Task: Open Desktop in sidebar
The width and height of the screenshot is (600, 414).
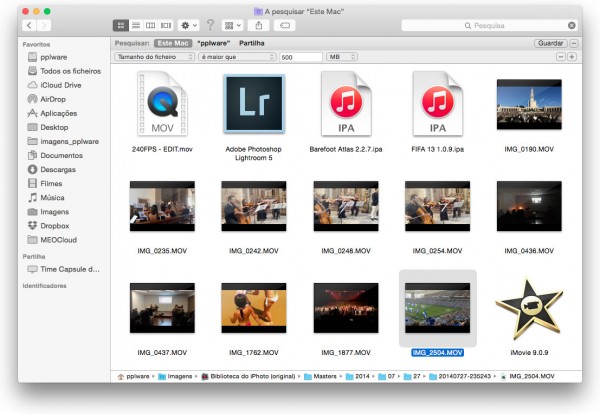Action: (x=48, y=127)
